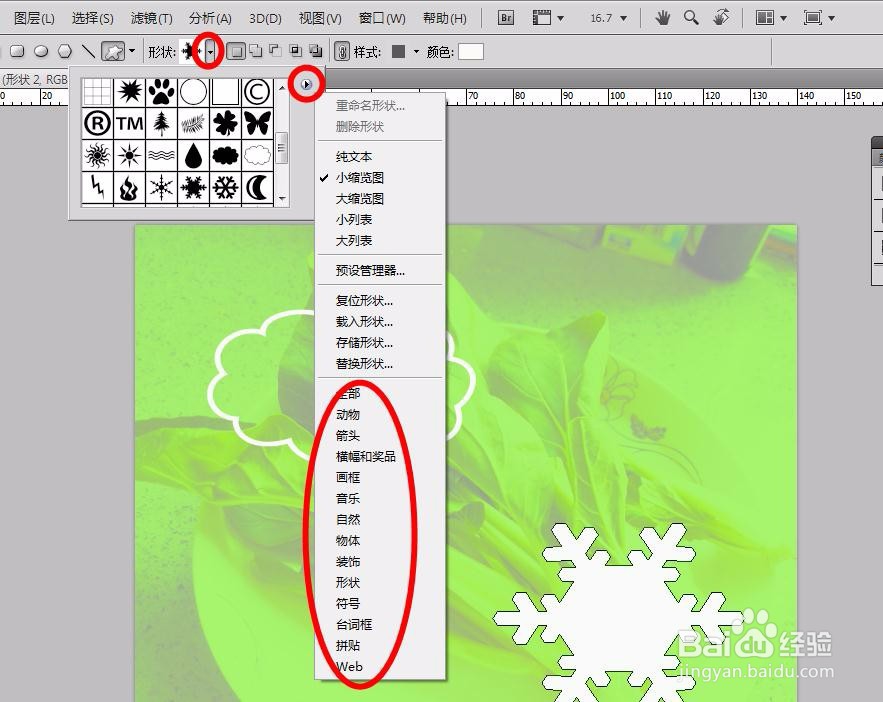Open the 视图 menu

318,17
